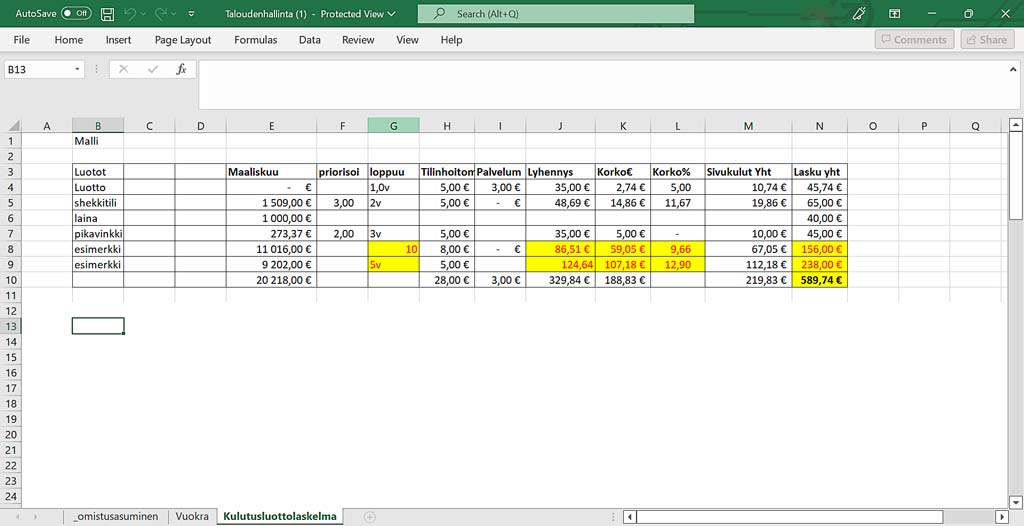Switch to the Insert ribbon tab
This screenshot has width=1024, height=526.
pos(118,40)
